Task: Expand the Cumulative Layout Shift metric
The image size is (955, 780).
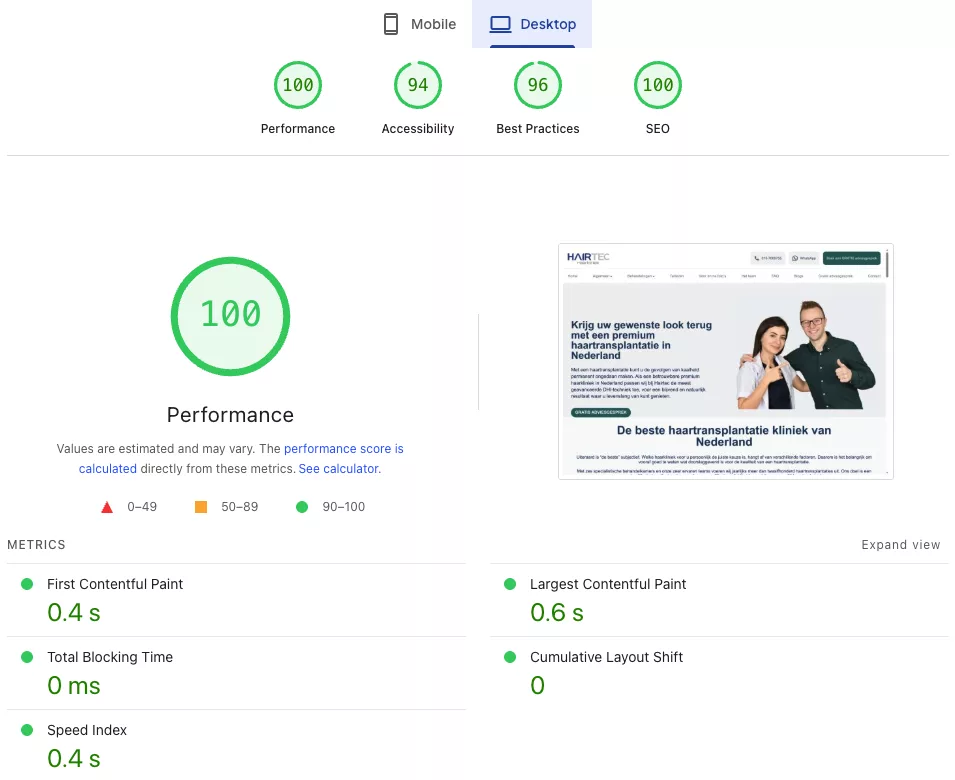Action: click(606, 657)
